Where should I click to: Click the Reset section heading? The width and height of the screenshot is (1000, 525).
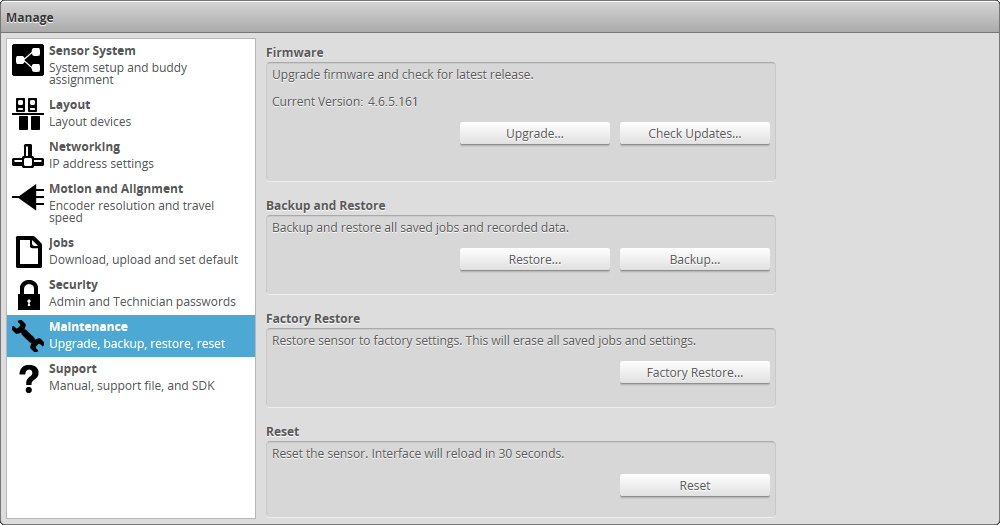coord(283,431)
